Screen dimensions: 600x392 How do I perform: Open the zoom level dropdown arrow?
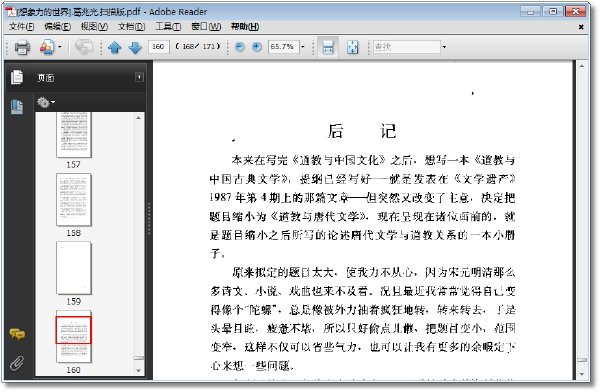coord(303,47)
